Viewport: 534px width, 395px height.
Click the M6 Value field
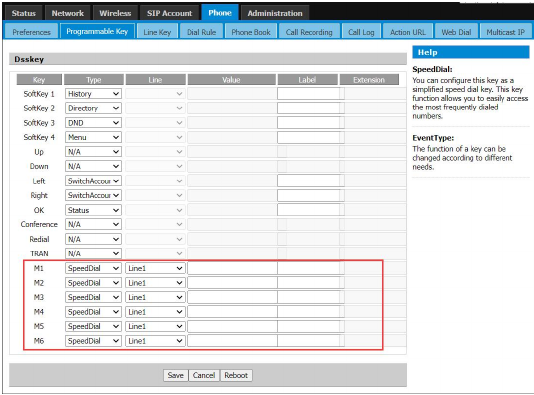(232, 341)
